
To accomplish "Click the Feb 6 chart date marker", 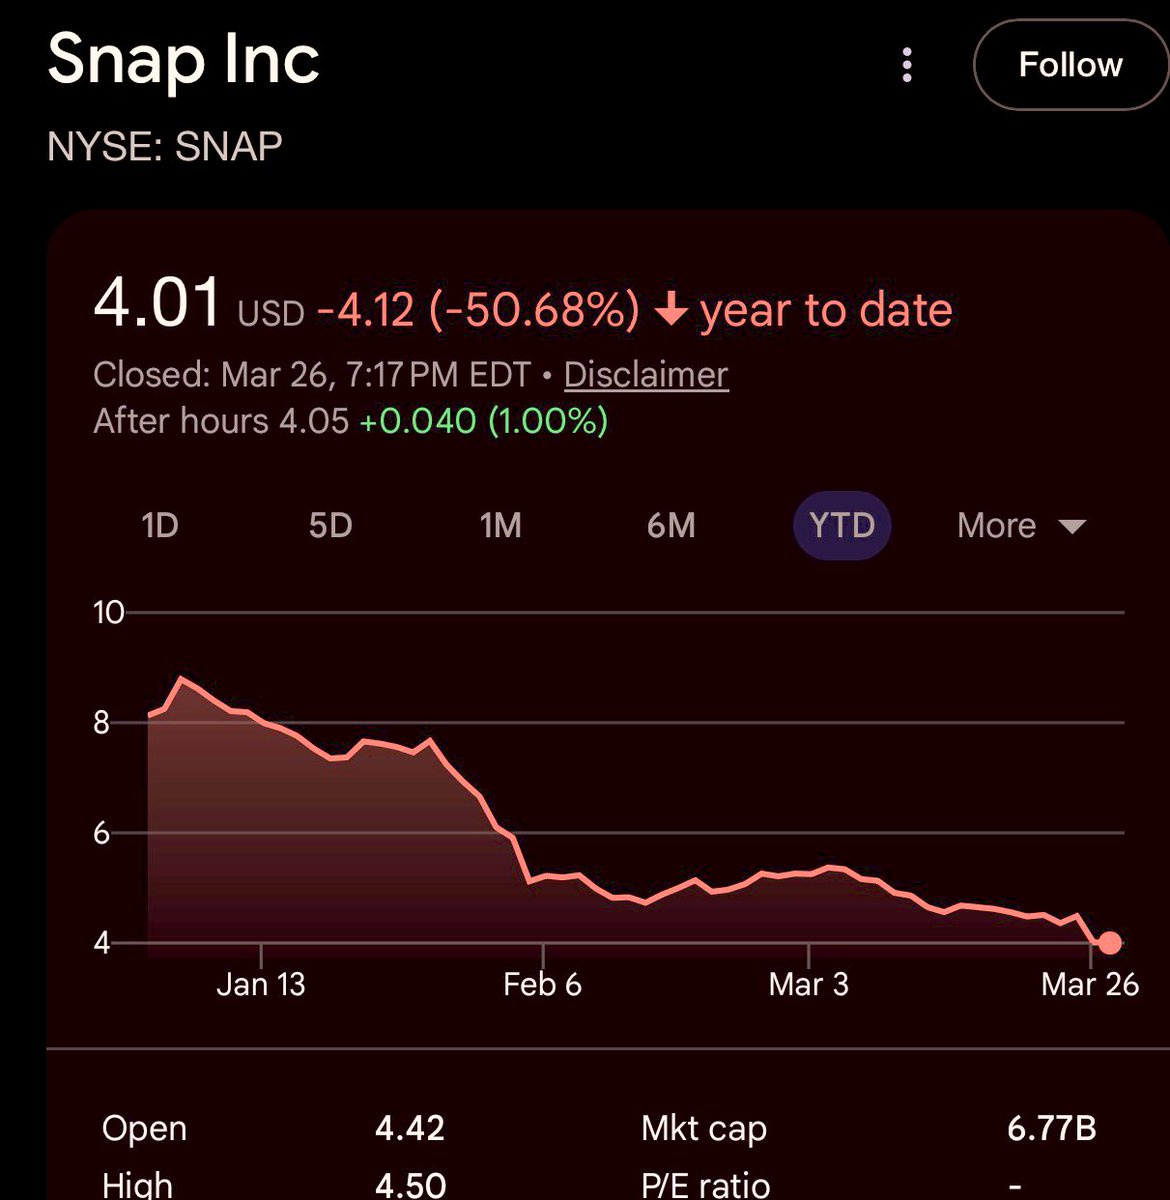I will point(542,984).
